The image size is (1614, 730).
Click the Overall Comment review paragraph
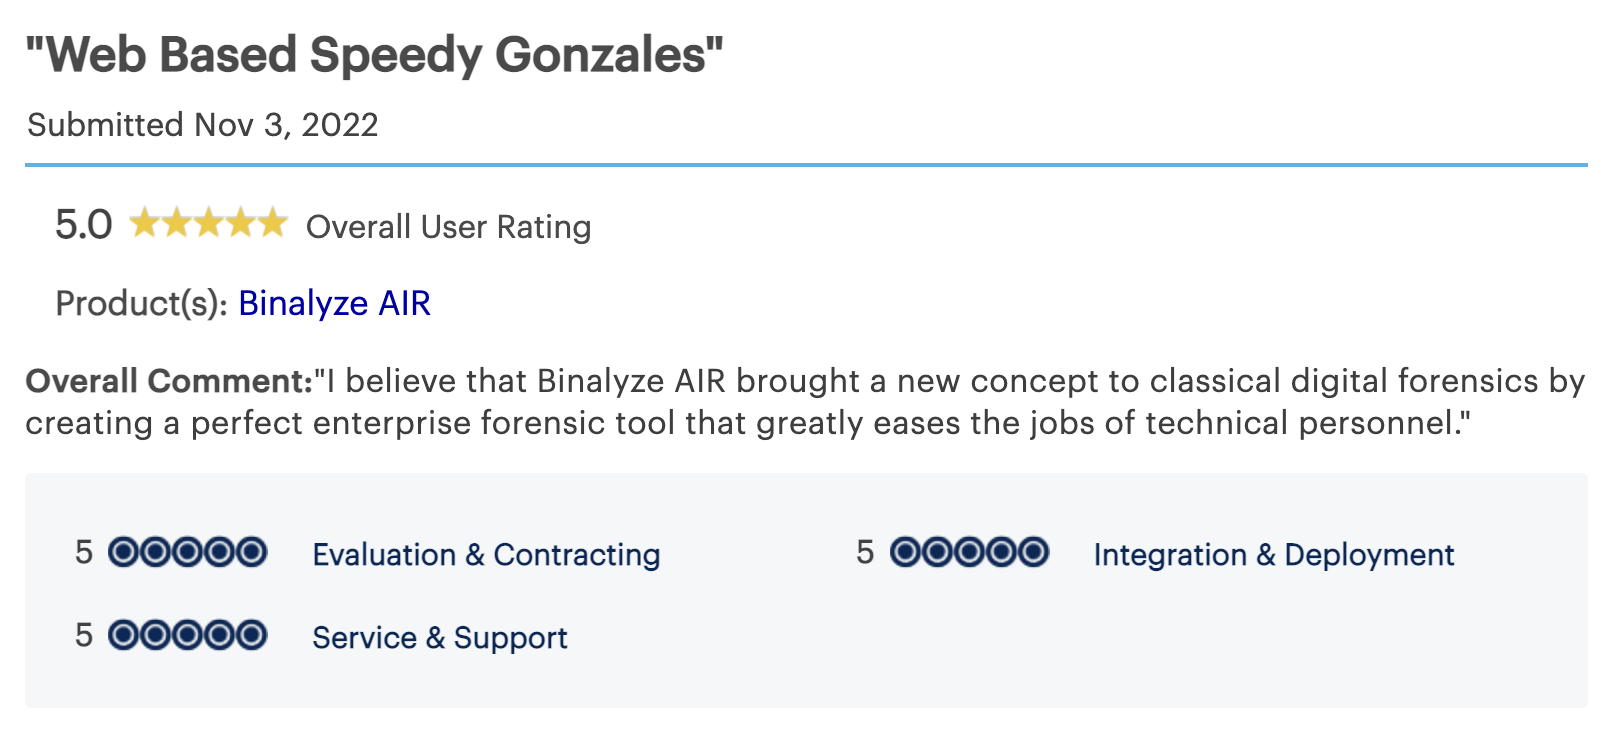click(x=805, y=402)
